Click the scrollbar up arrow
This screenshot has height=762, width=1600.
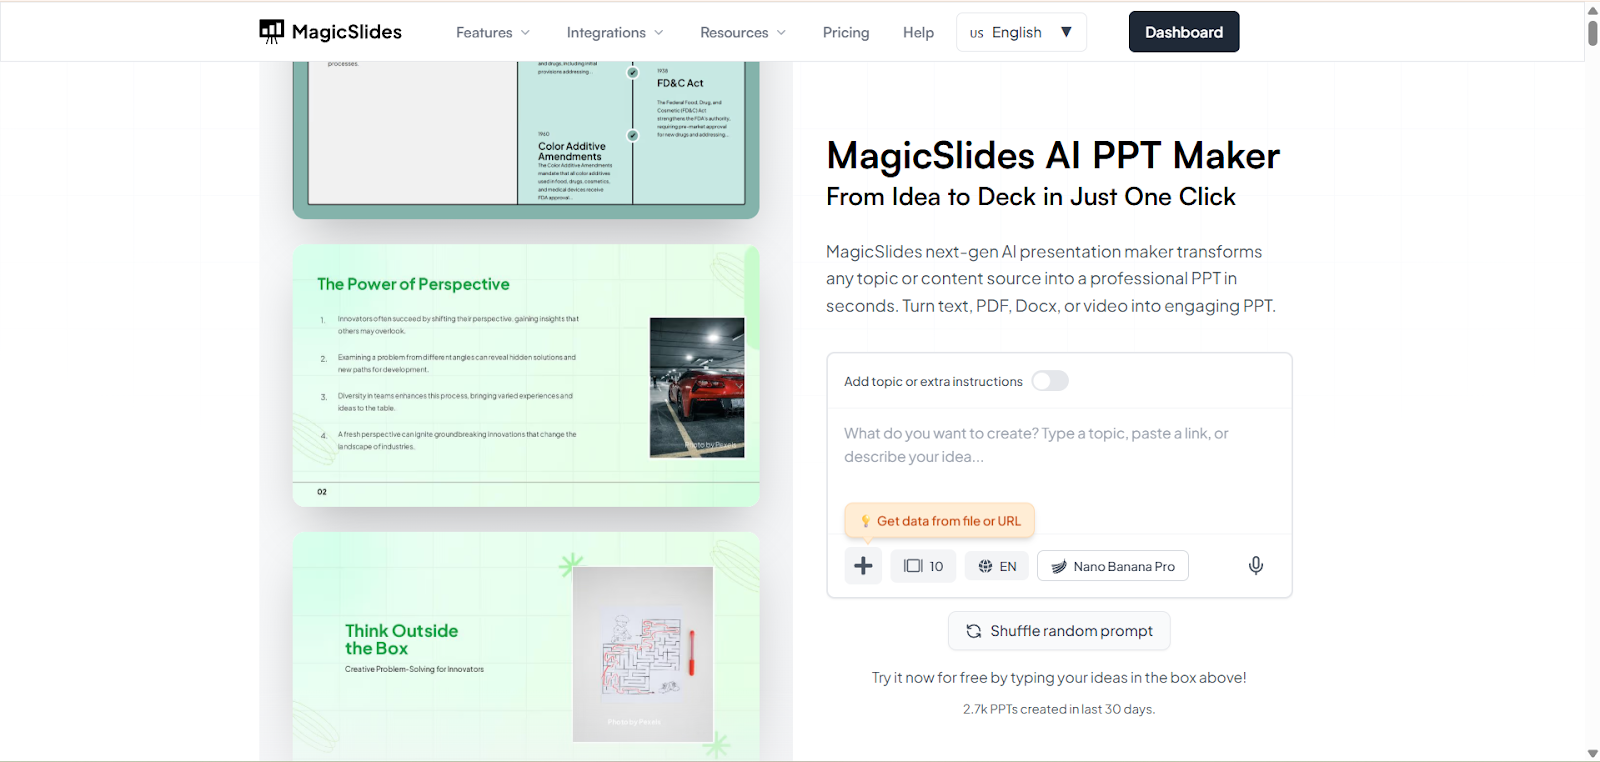(1592, 10)
